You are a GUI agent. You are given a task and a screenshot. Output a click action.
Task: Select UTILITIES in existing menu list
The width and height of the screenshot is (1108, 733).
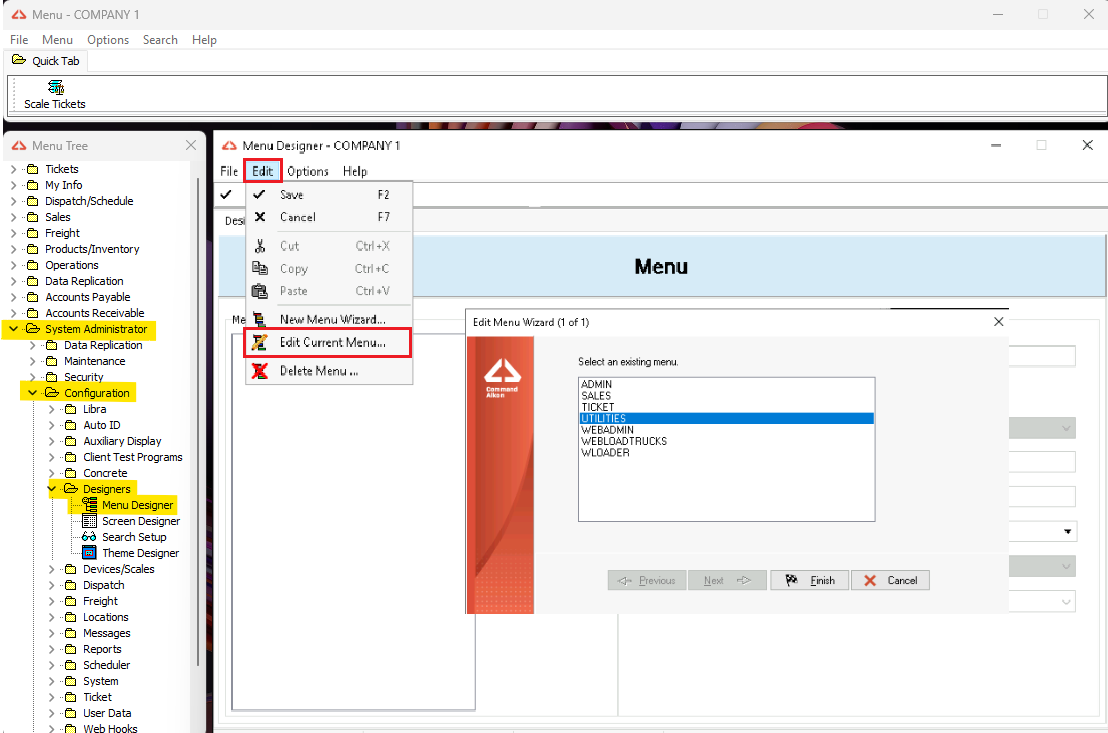(x=726, y=418)
